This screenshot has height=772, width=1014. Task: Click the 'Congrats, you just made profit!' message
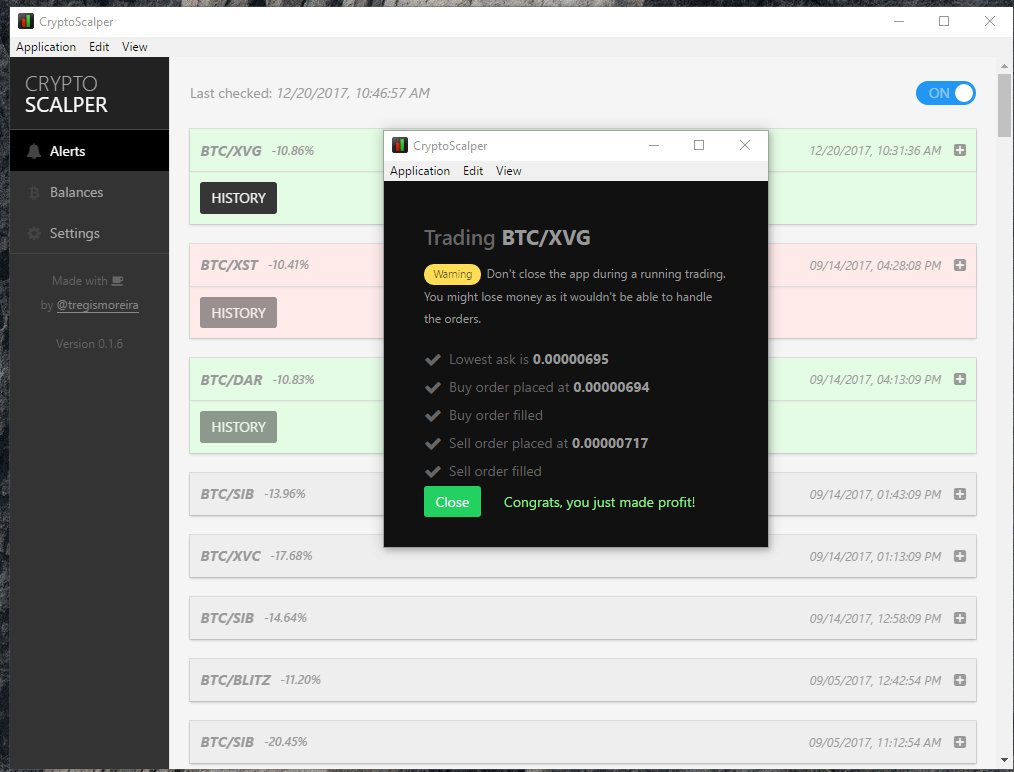click(599, 502)
